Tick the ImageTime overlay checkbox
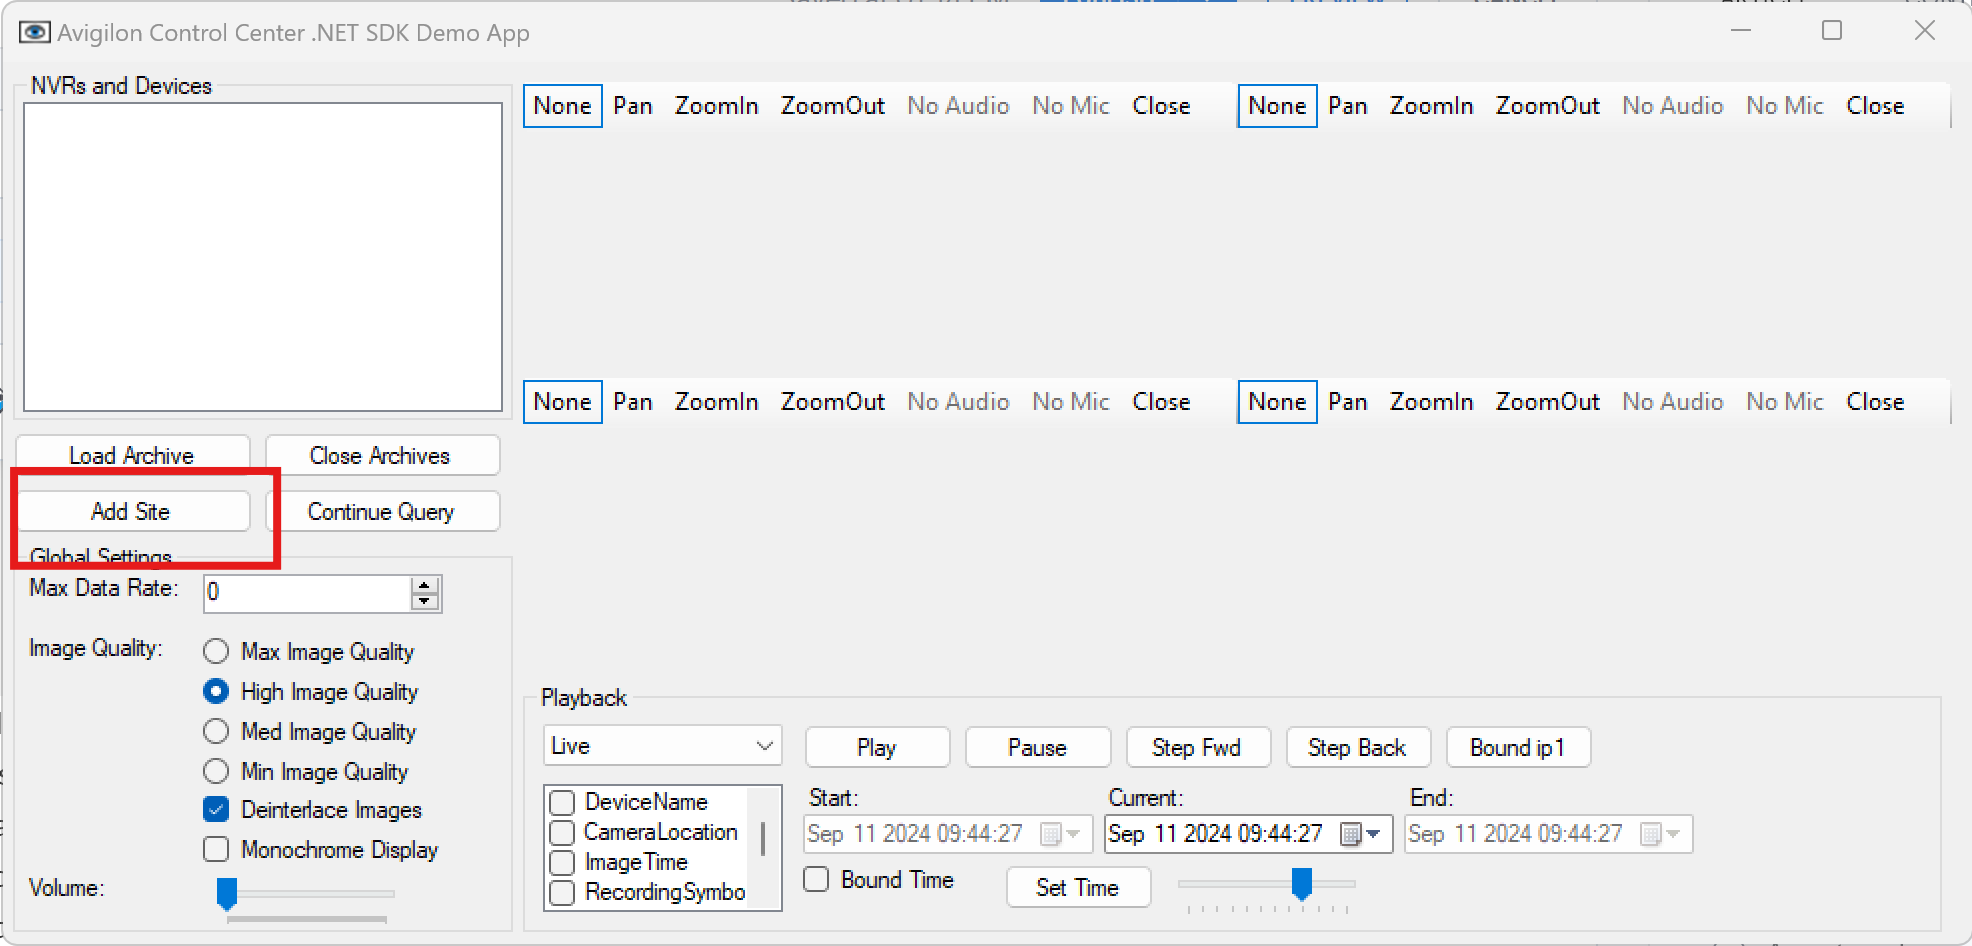 [x=562, y=862]
